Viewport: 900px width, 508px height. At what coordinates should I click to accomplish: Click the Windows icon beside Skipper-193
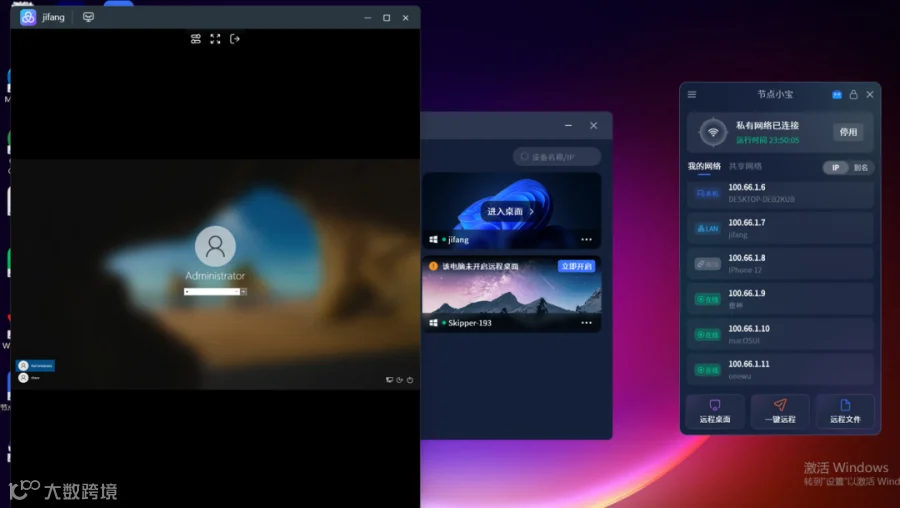point(433,323)
